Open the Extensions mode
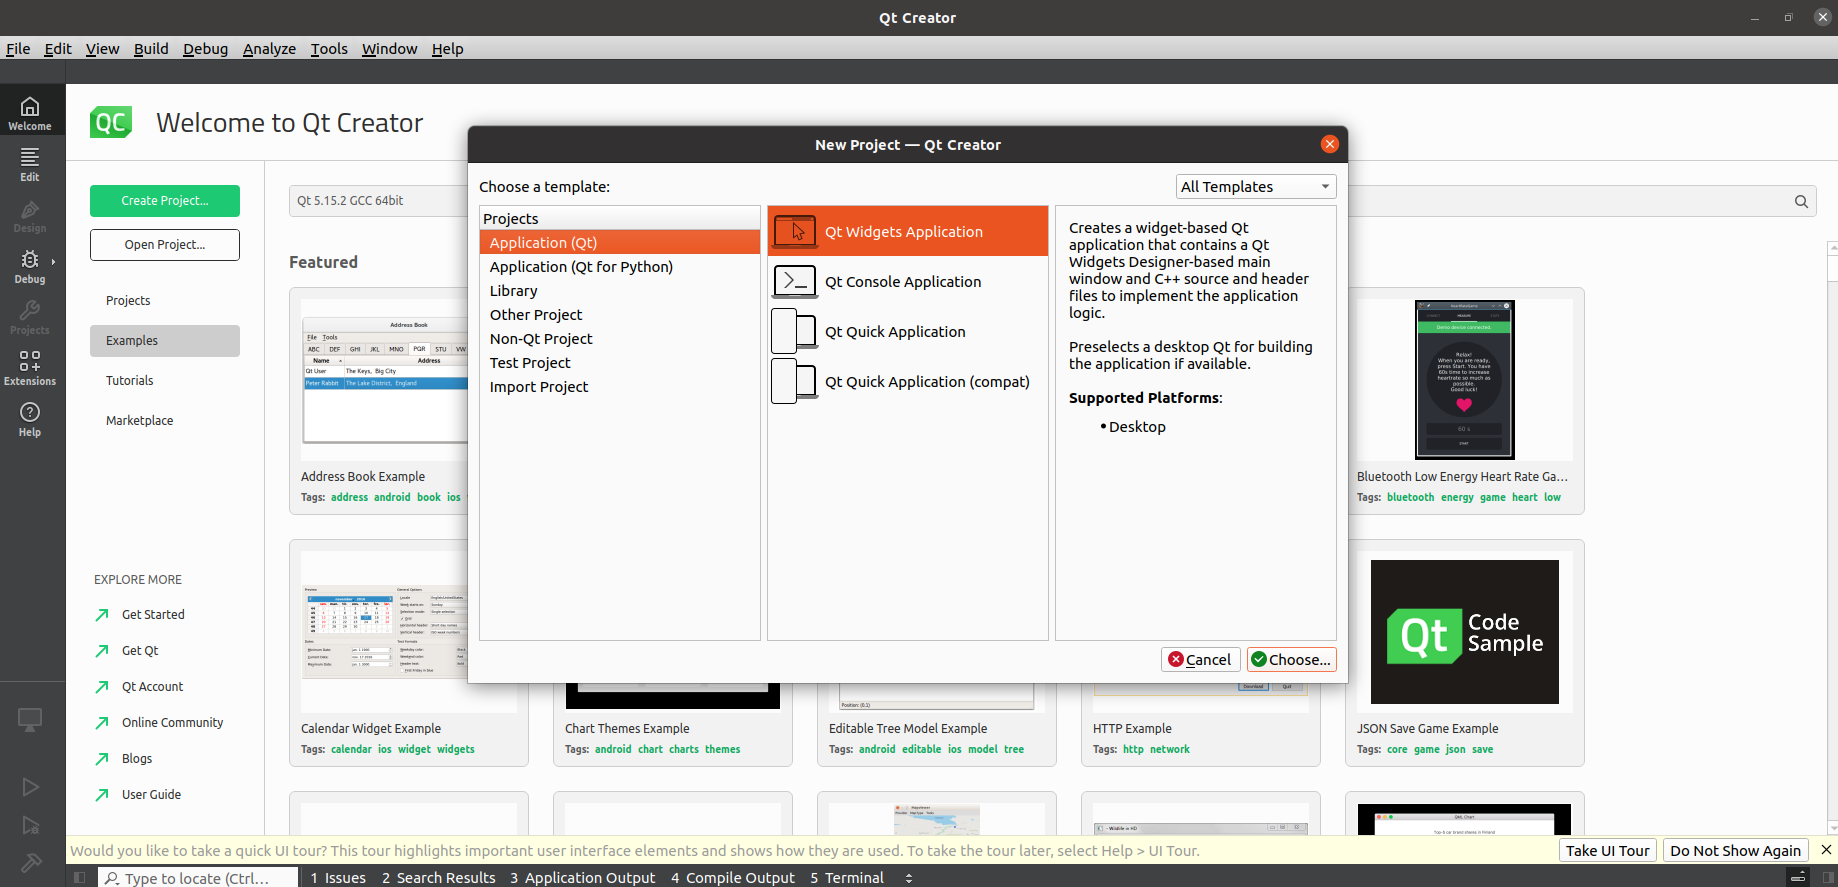Screen dimensions: 1838x887 click(30, 367)
